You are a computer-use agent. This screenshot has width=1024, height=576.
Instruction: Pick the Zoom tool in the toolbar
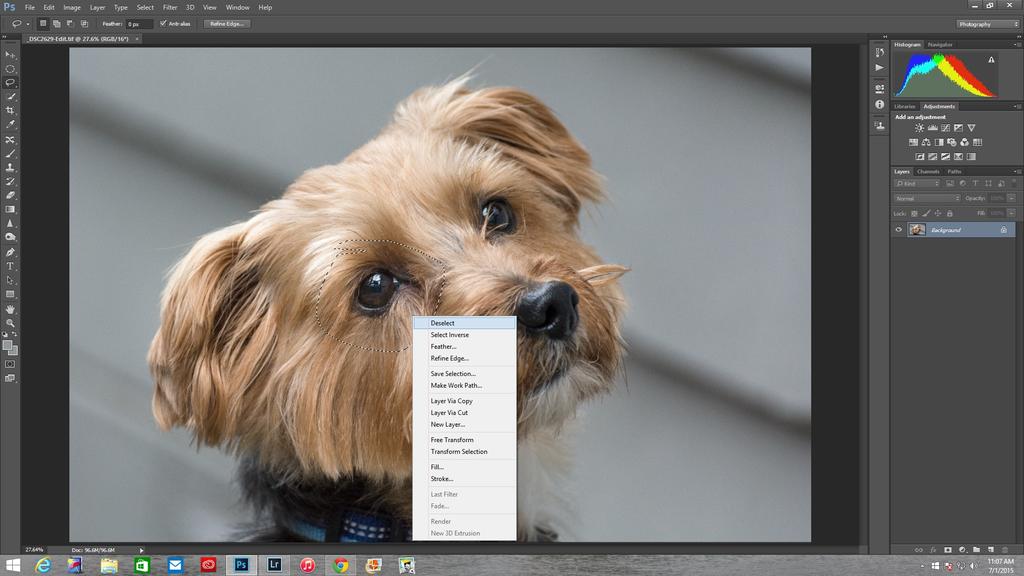(x=10, y=323)
